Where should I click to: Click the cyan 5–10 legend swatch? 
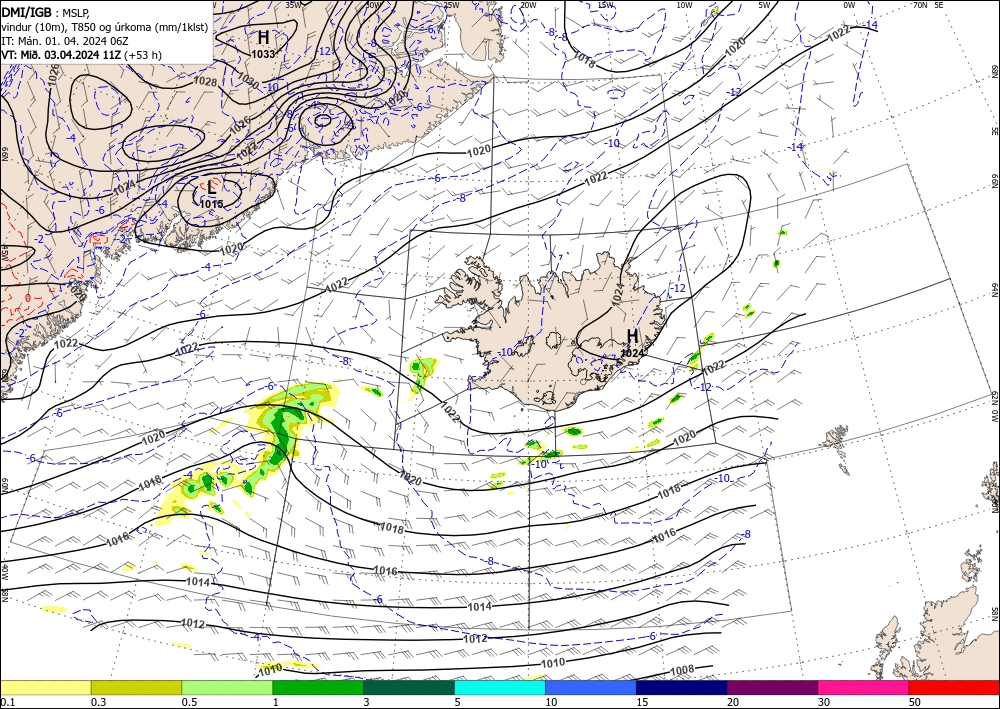(500, 687)
